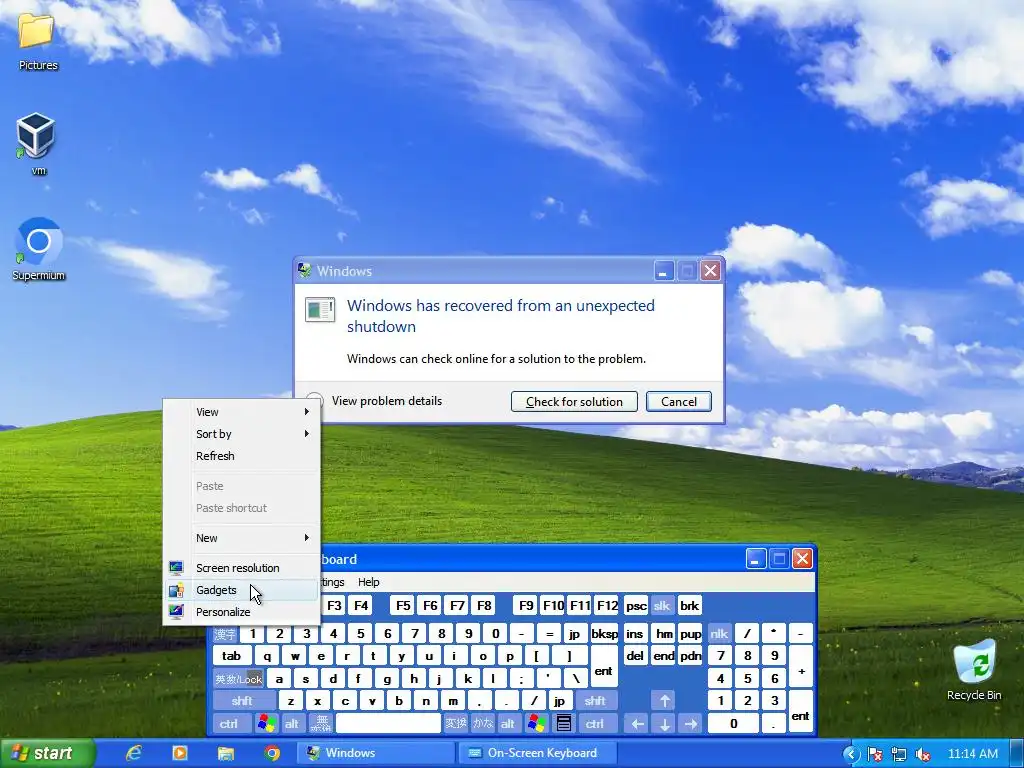The height and width of the screenshot is (768, 1024).
Task: Click the problem report icon in dialog
Action: 320,310
